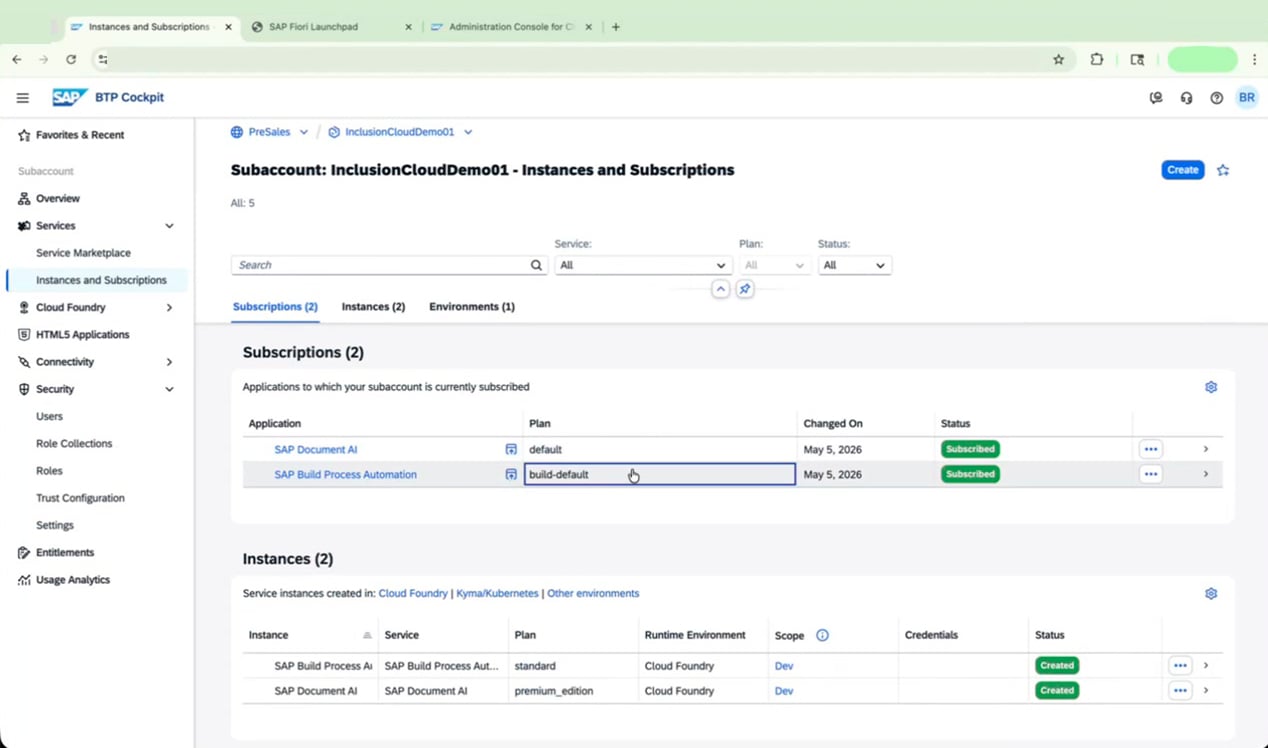Click Kyma/Kubernetes environment link
Viewport: 1268px width, 748px height.
[x=497, y=594]
